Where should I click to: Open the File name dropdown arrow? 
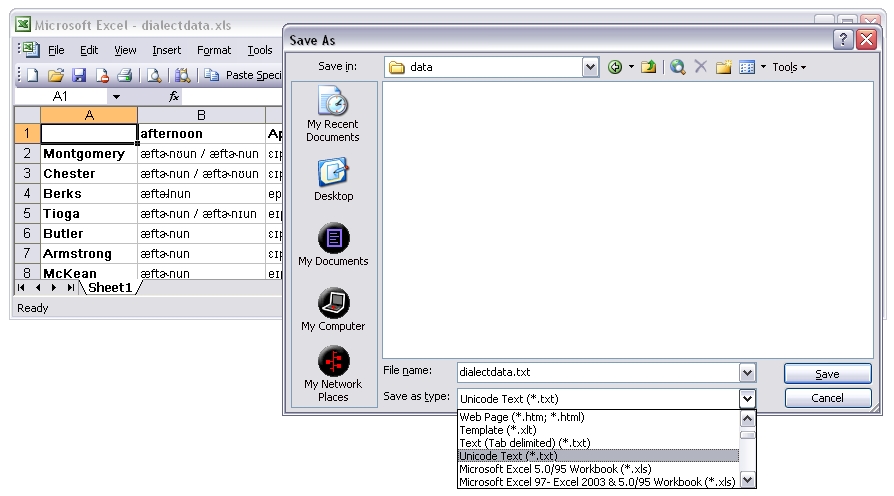[x=747, y=373]
